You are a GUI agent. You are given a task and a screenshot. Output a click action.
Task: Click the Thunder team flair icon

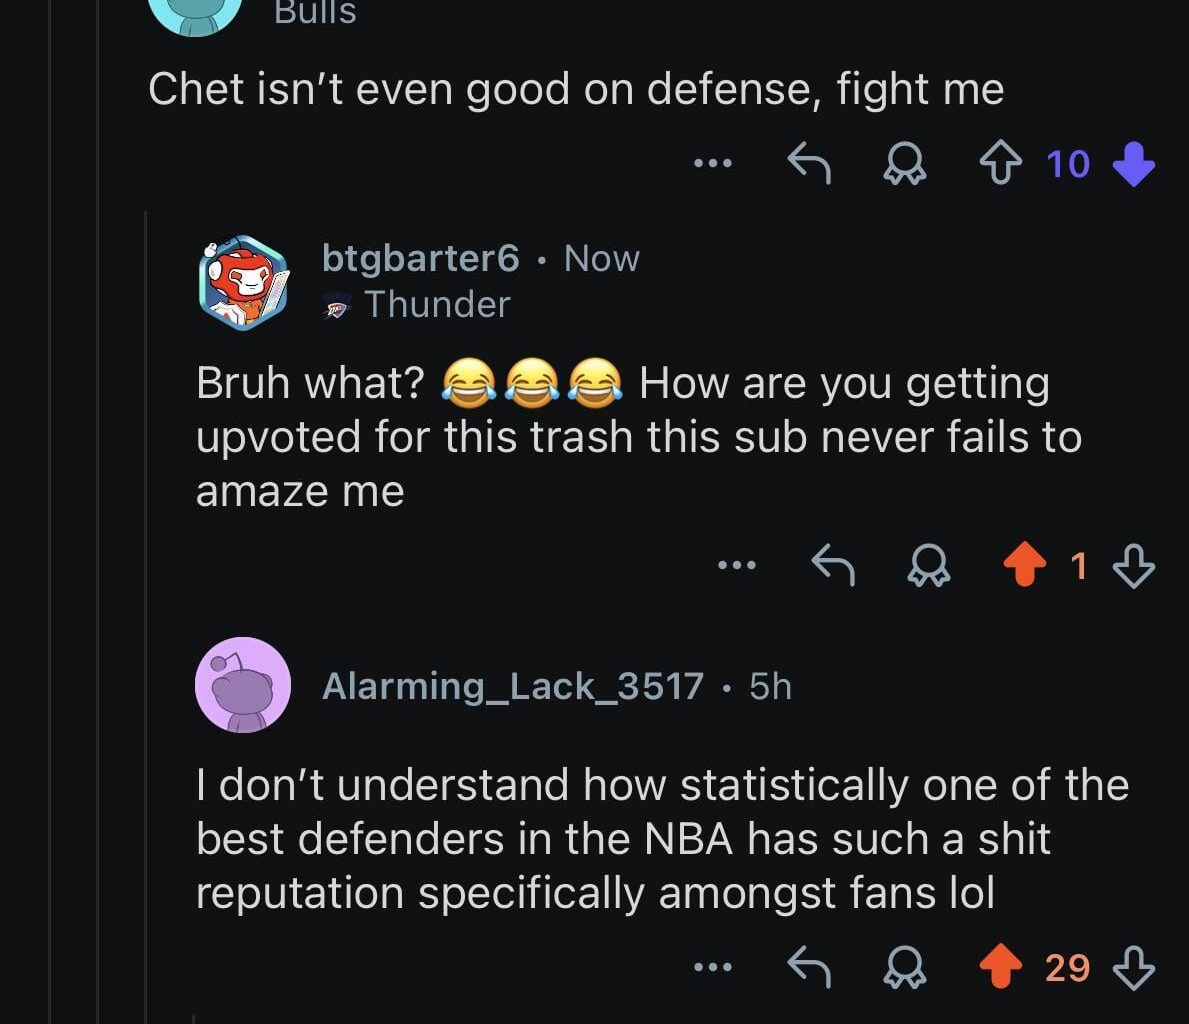pos(337,304)
